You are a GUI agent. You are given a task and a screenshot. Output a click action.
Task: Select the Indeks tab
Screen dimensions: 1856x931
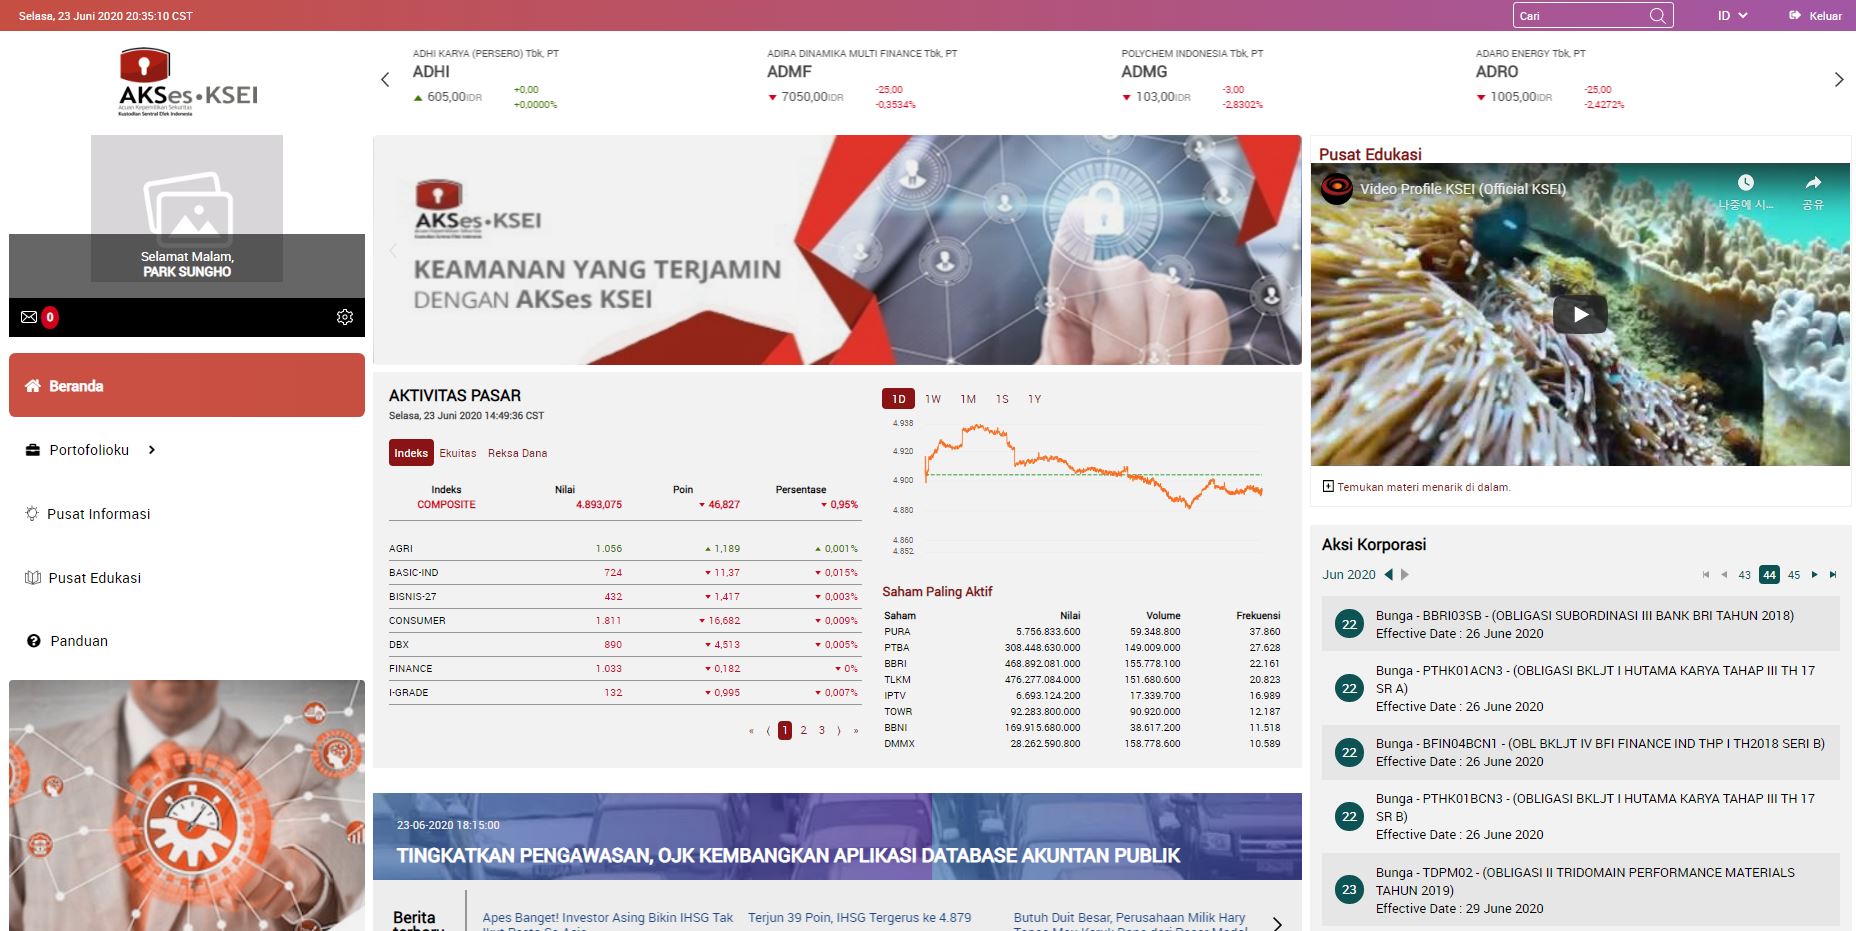(x=411, y=453)
